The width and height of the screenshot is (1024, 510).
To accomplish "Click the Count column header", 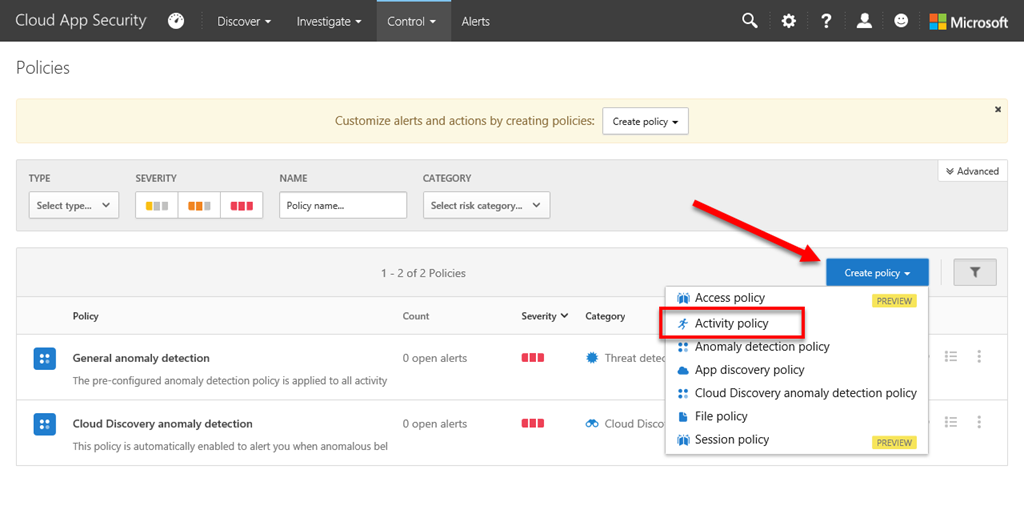I will coord(416,317).
